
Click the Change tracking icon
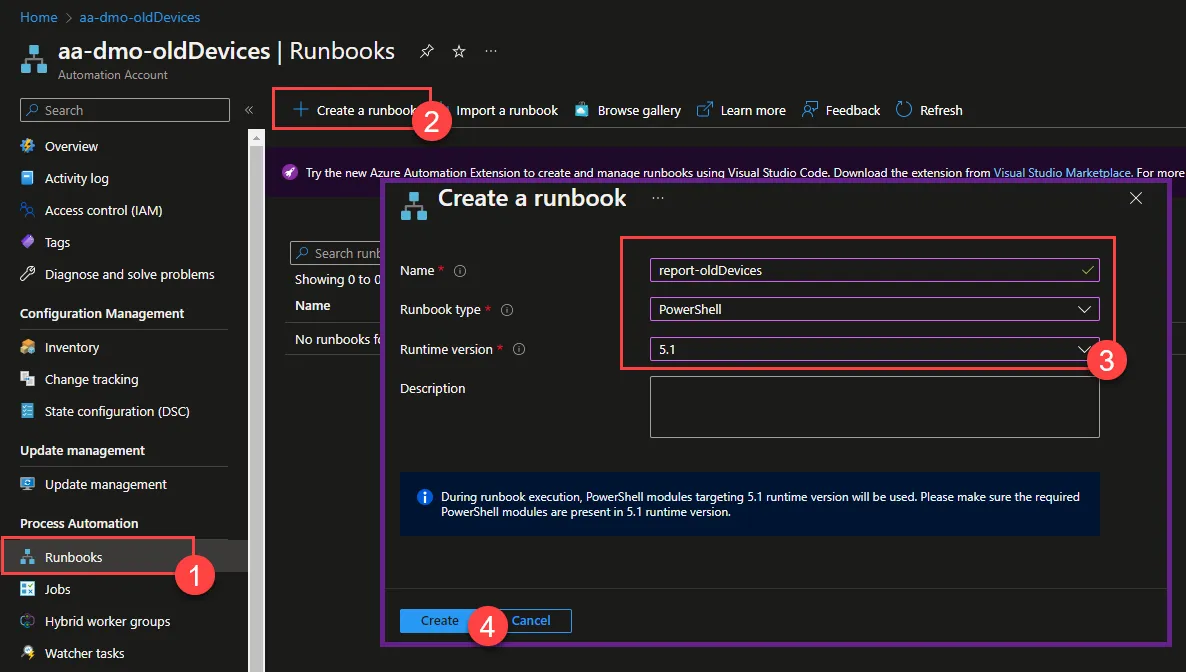click(x=28, y=378)
